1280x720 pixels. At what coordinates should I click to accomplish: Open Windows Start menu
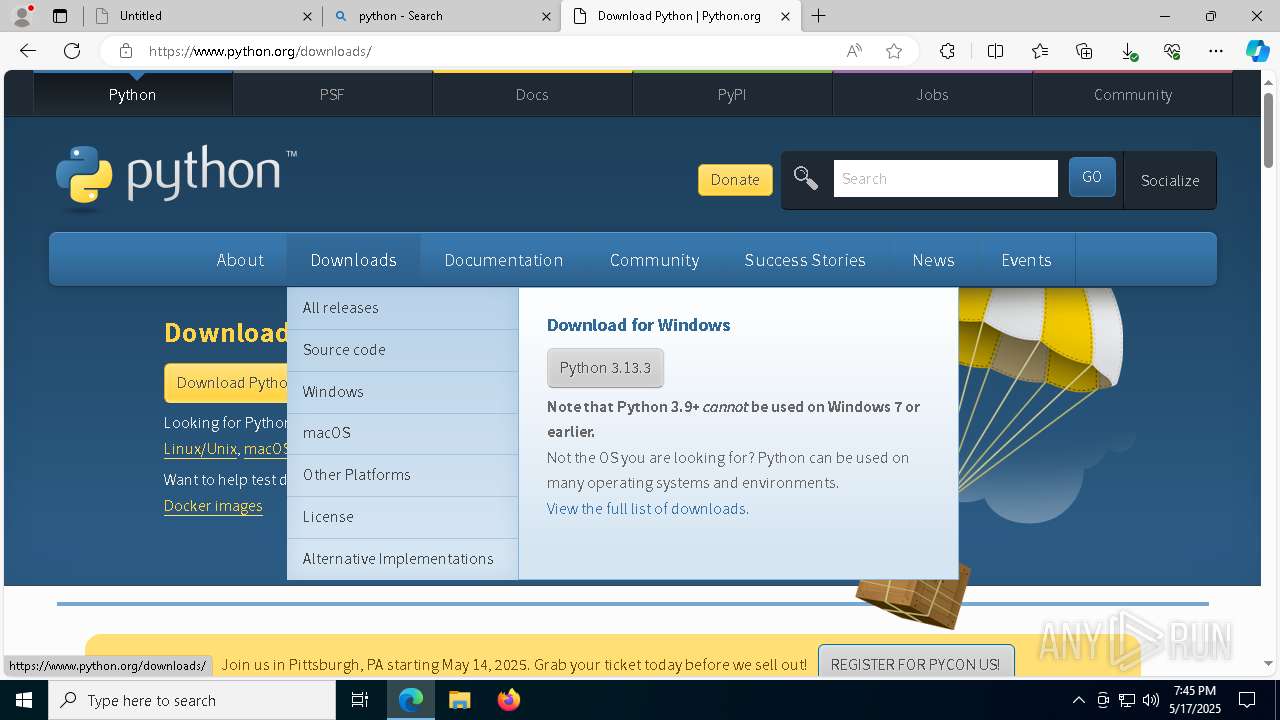[x=24, y=700]
